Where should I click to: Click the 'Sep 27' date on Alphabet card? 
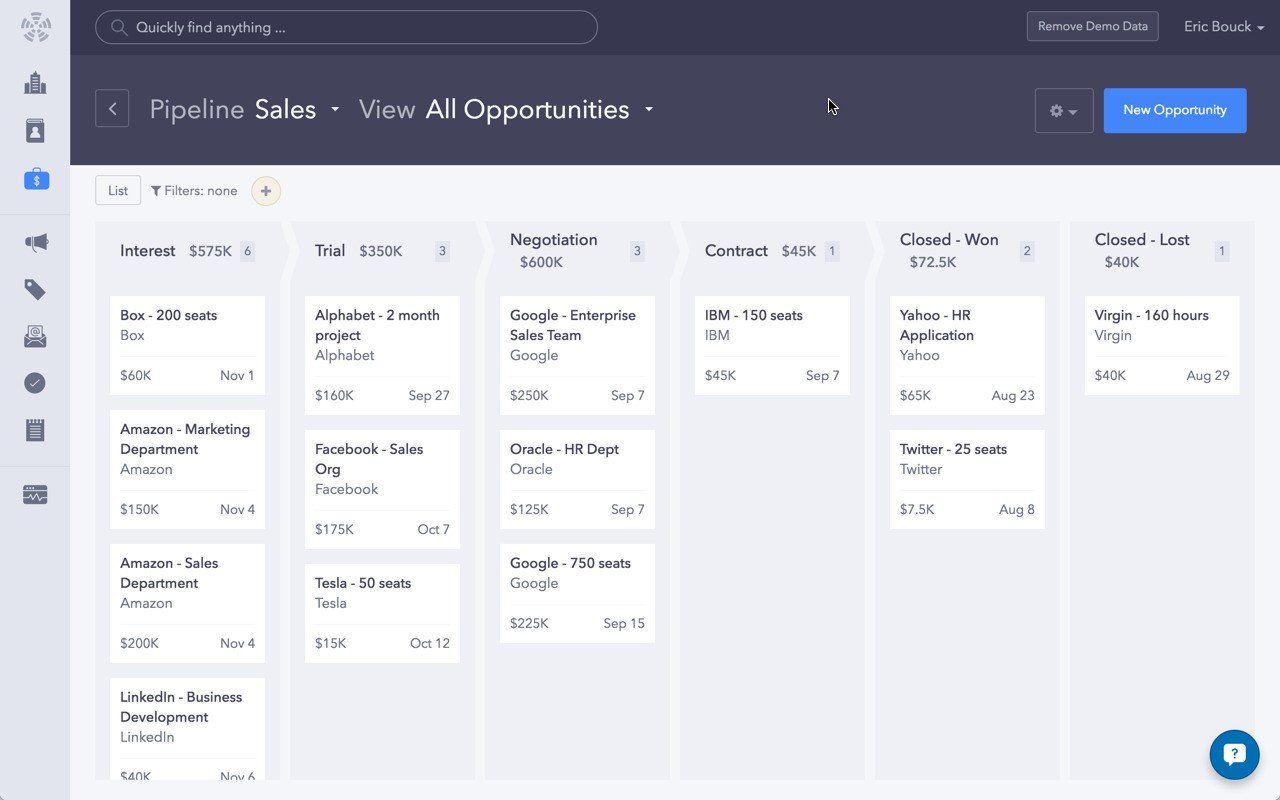tap(429, 396)
